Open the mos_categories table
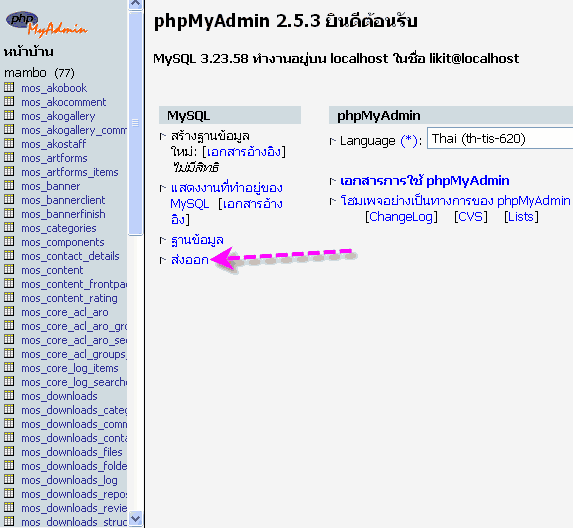This screenshot has width=573, height=528. tap(59, 228)
